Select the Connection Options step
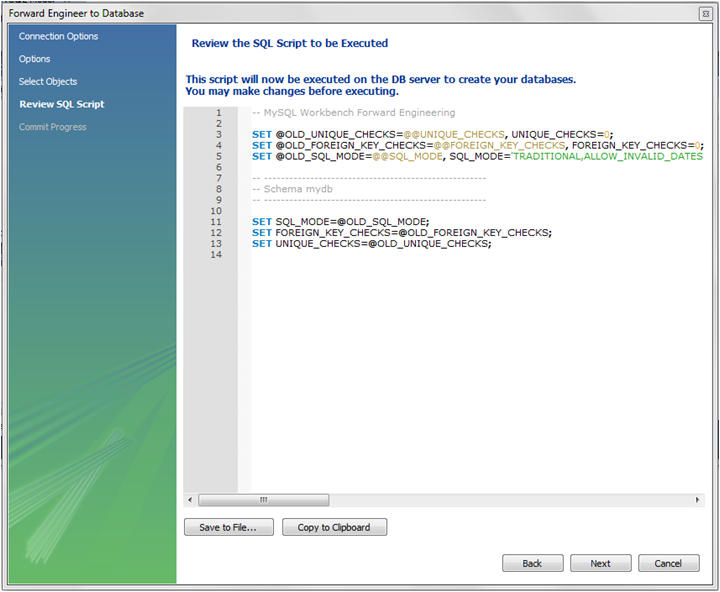Viewport: 720px width, 592px height. [58, 37]
